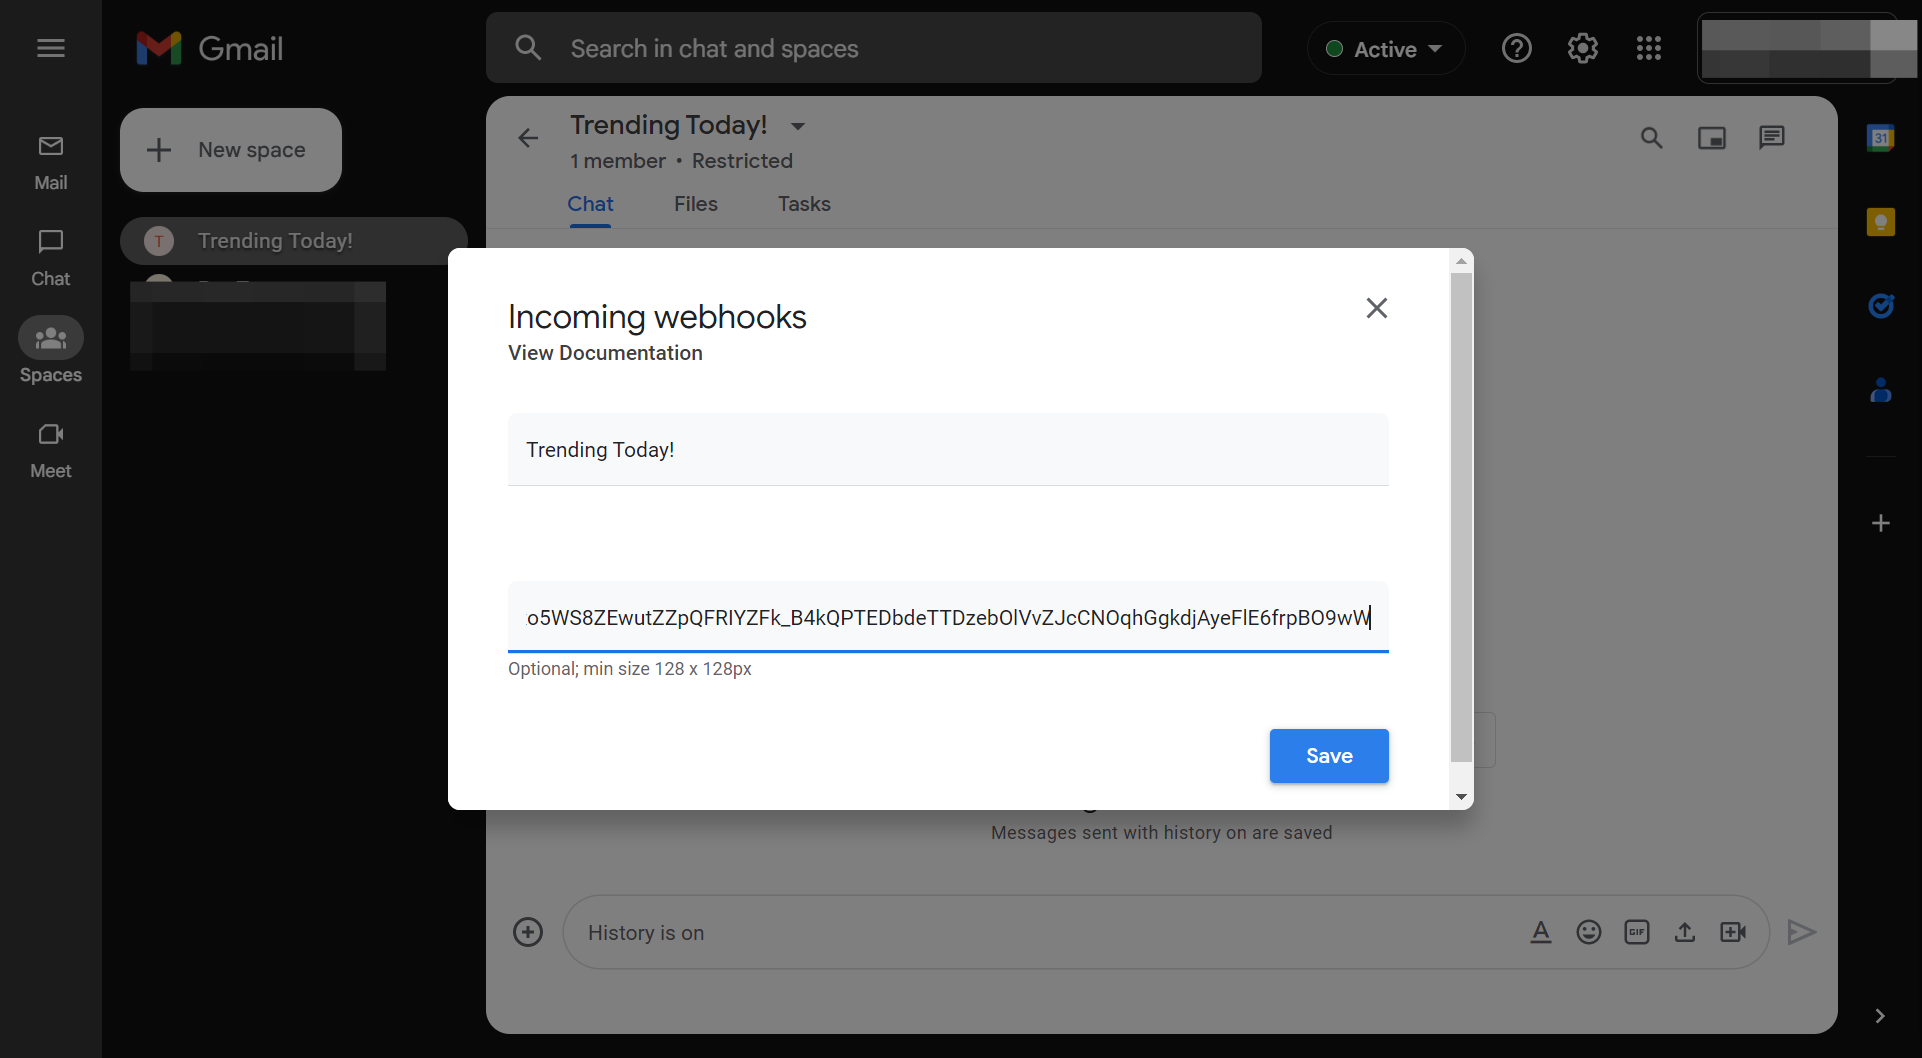Open Google Keep side panel

click(1881, 222)
